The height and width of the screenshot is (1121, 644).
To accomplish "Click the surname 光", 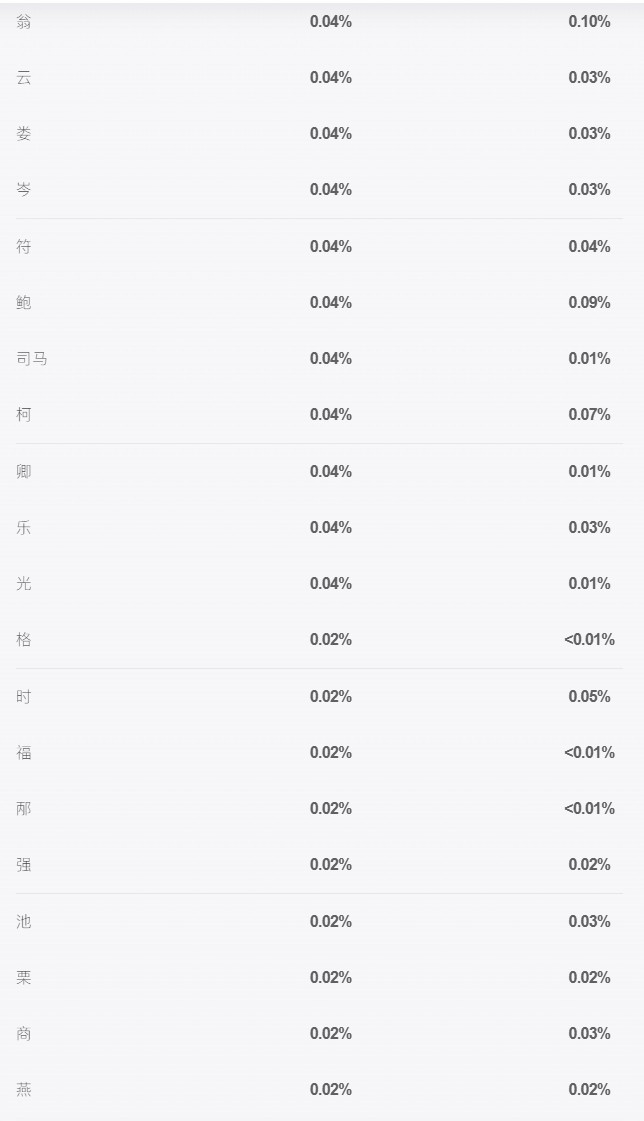I will tap(24, 583).
